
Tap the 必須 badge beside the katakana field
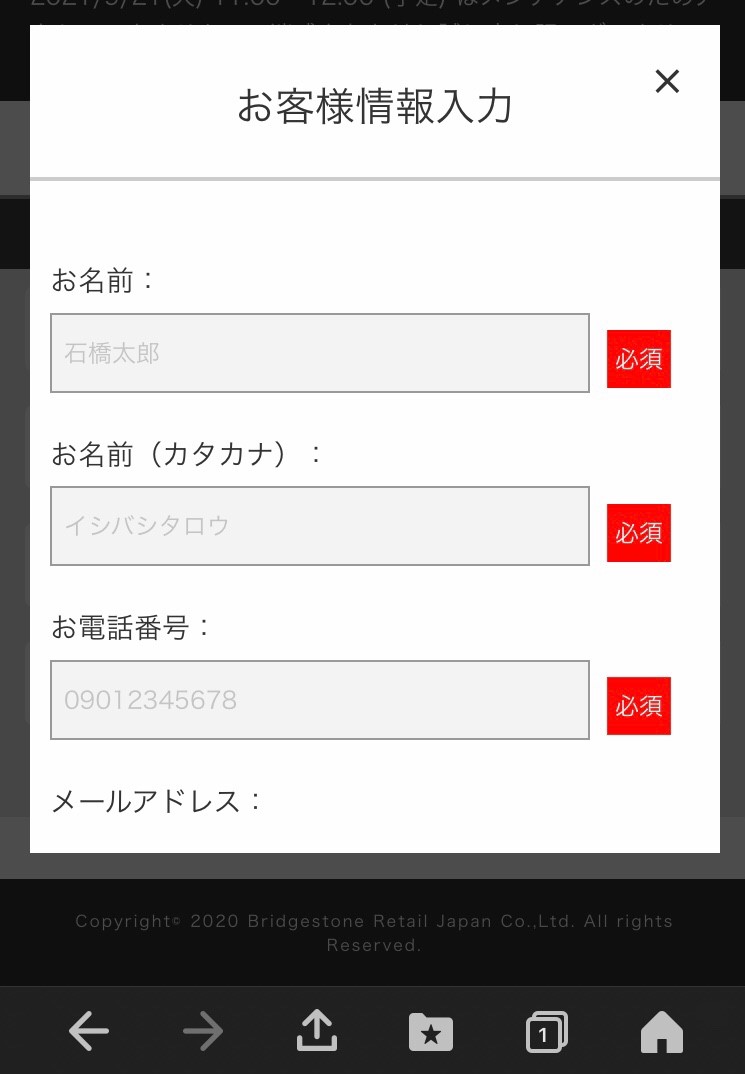(639, 533)
